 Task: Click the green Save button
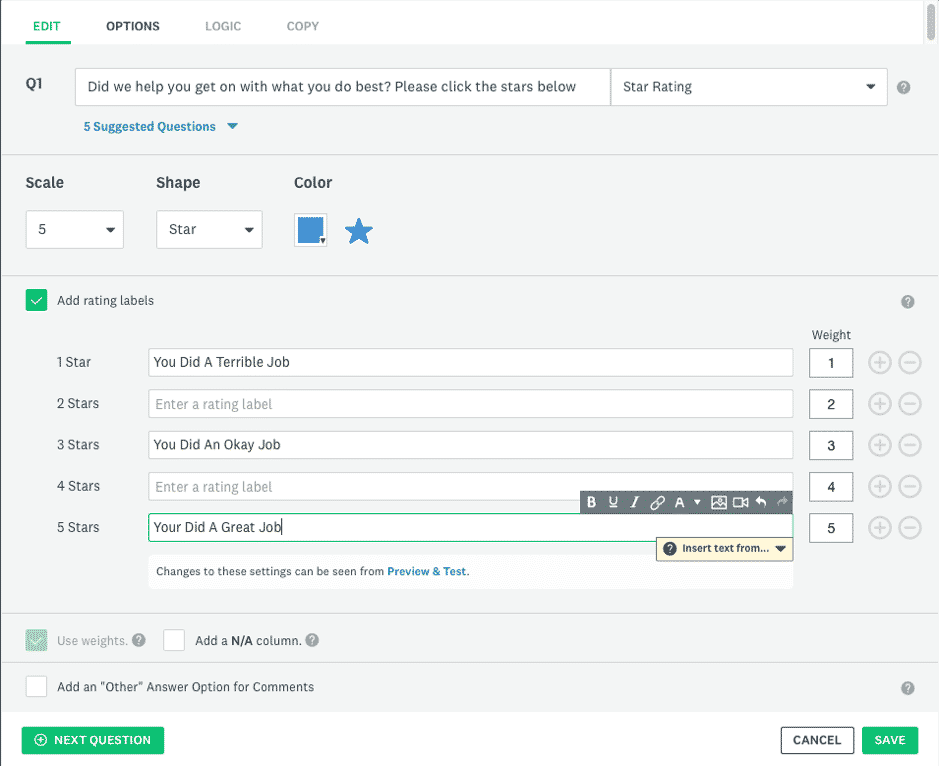coord(889,740)
